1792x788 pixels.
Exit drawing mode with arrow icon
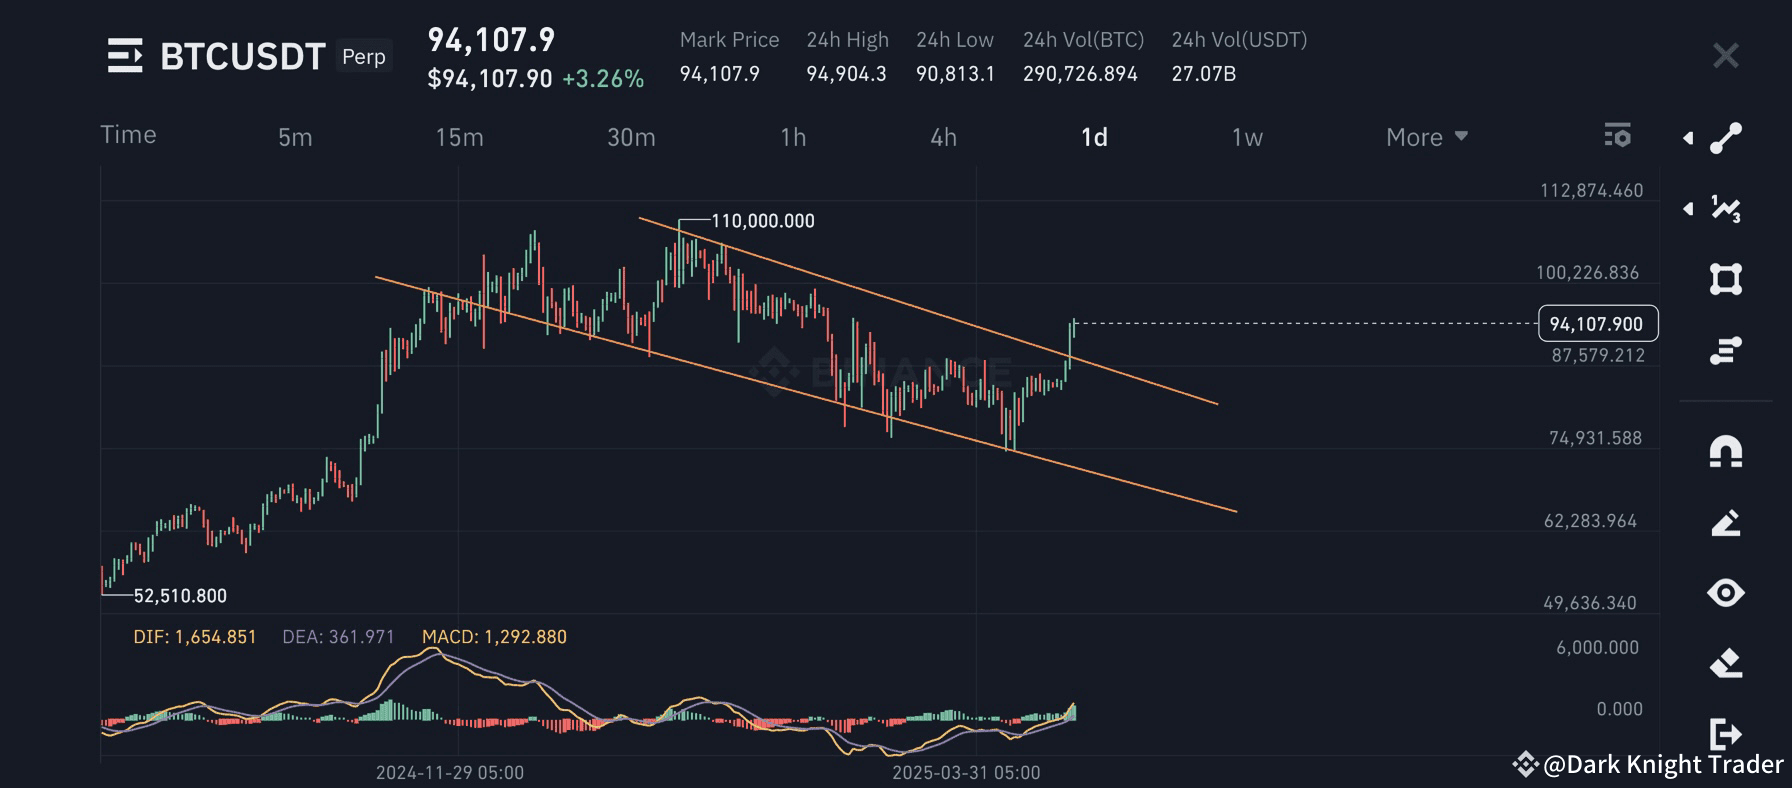[1726, 733]
